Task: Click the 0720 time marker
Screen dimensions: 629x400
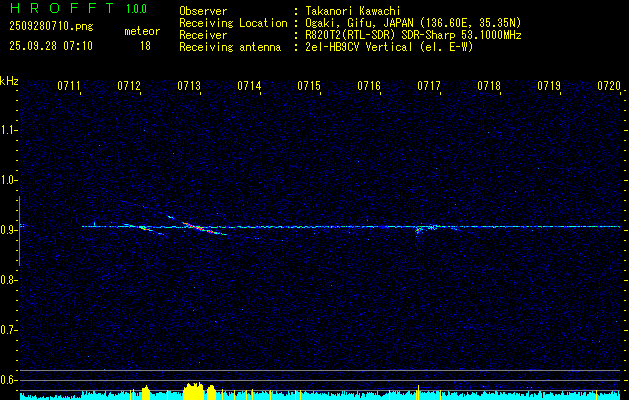Action: point(608,86)
